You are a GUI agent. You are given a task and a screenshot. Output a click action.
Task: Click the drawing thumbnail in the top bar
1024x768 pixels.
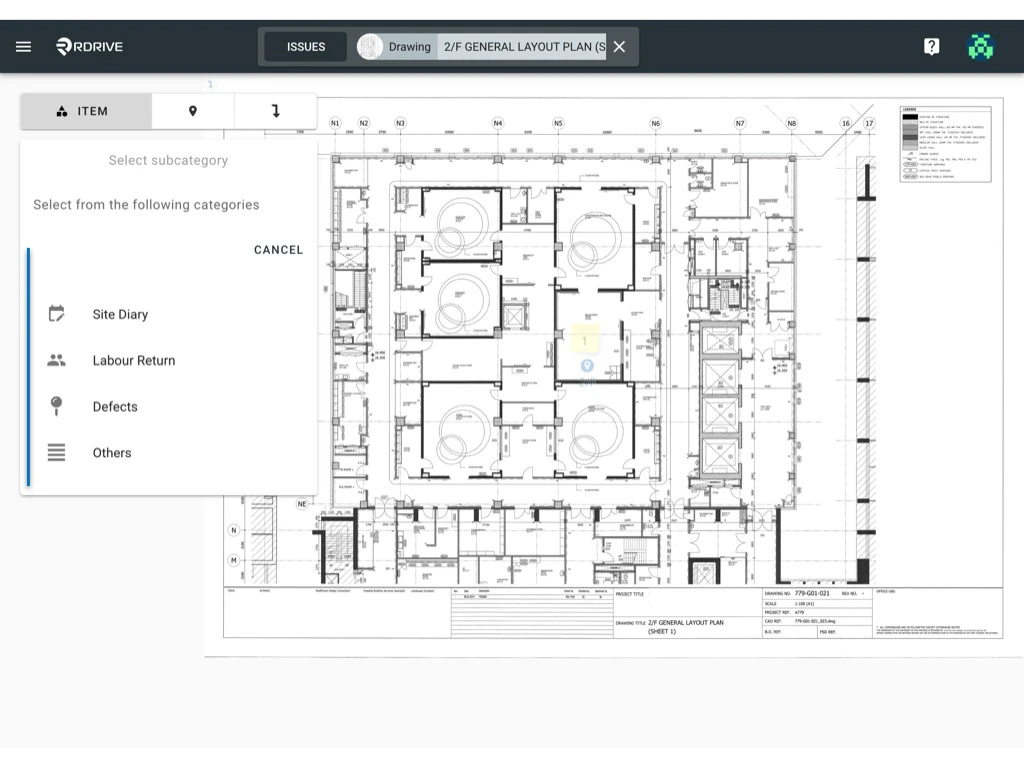pos(369,46)
